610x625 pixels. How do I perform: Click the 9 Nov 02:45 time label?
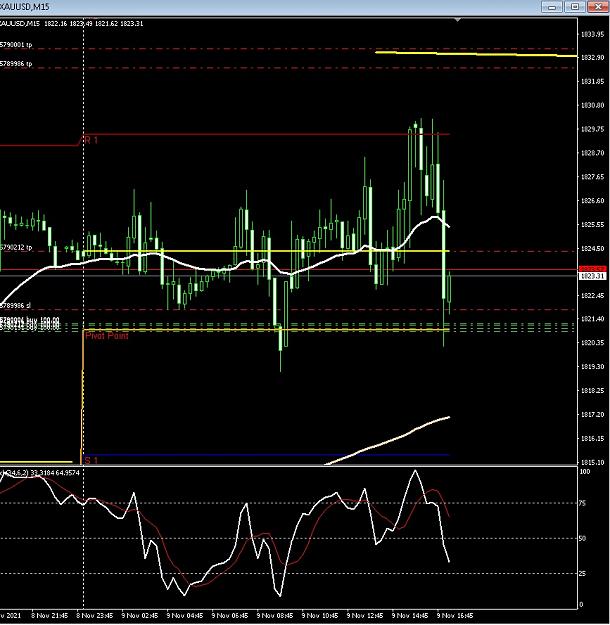(x=140, y=615)
